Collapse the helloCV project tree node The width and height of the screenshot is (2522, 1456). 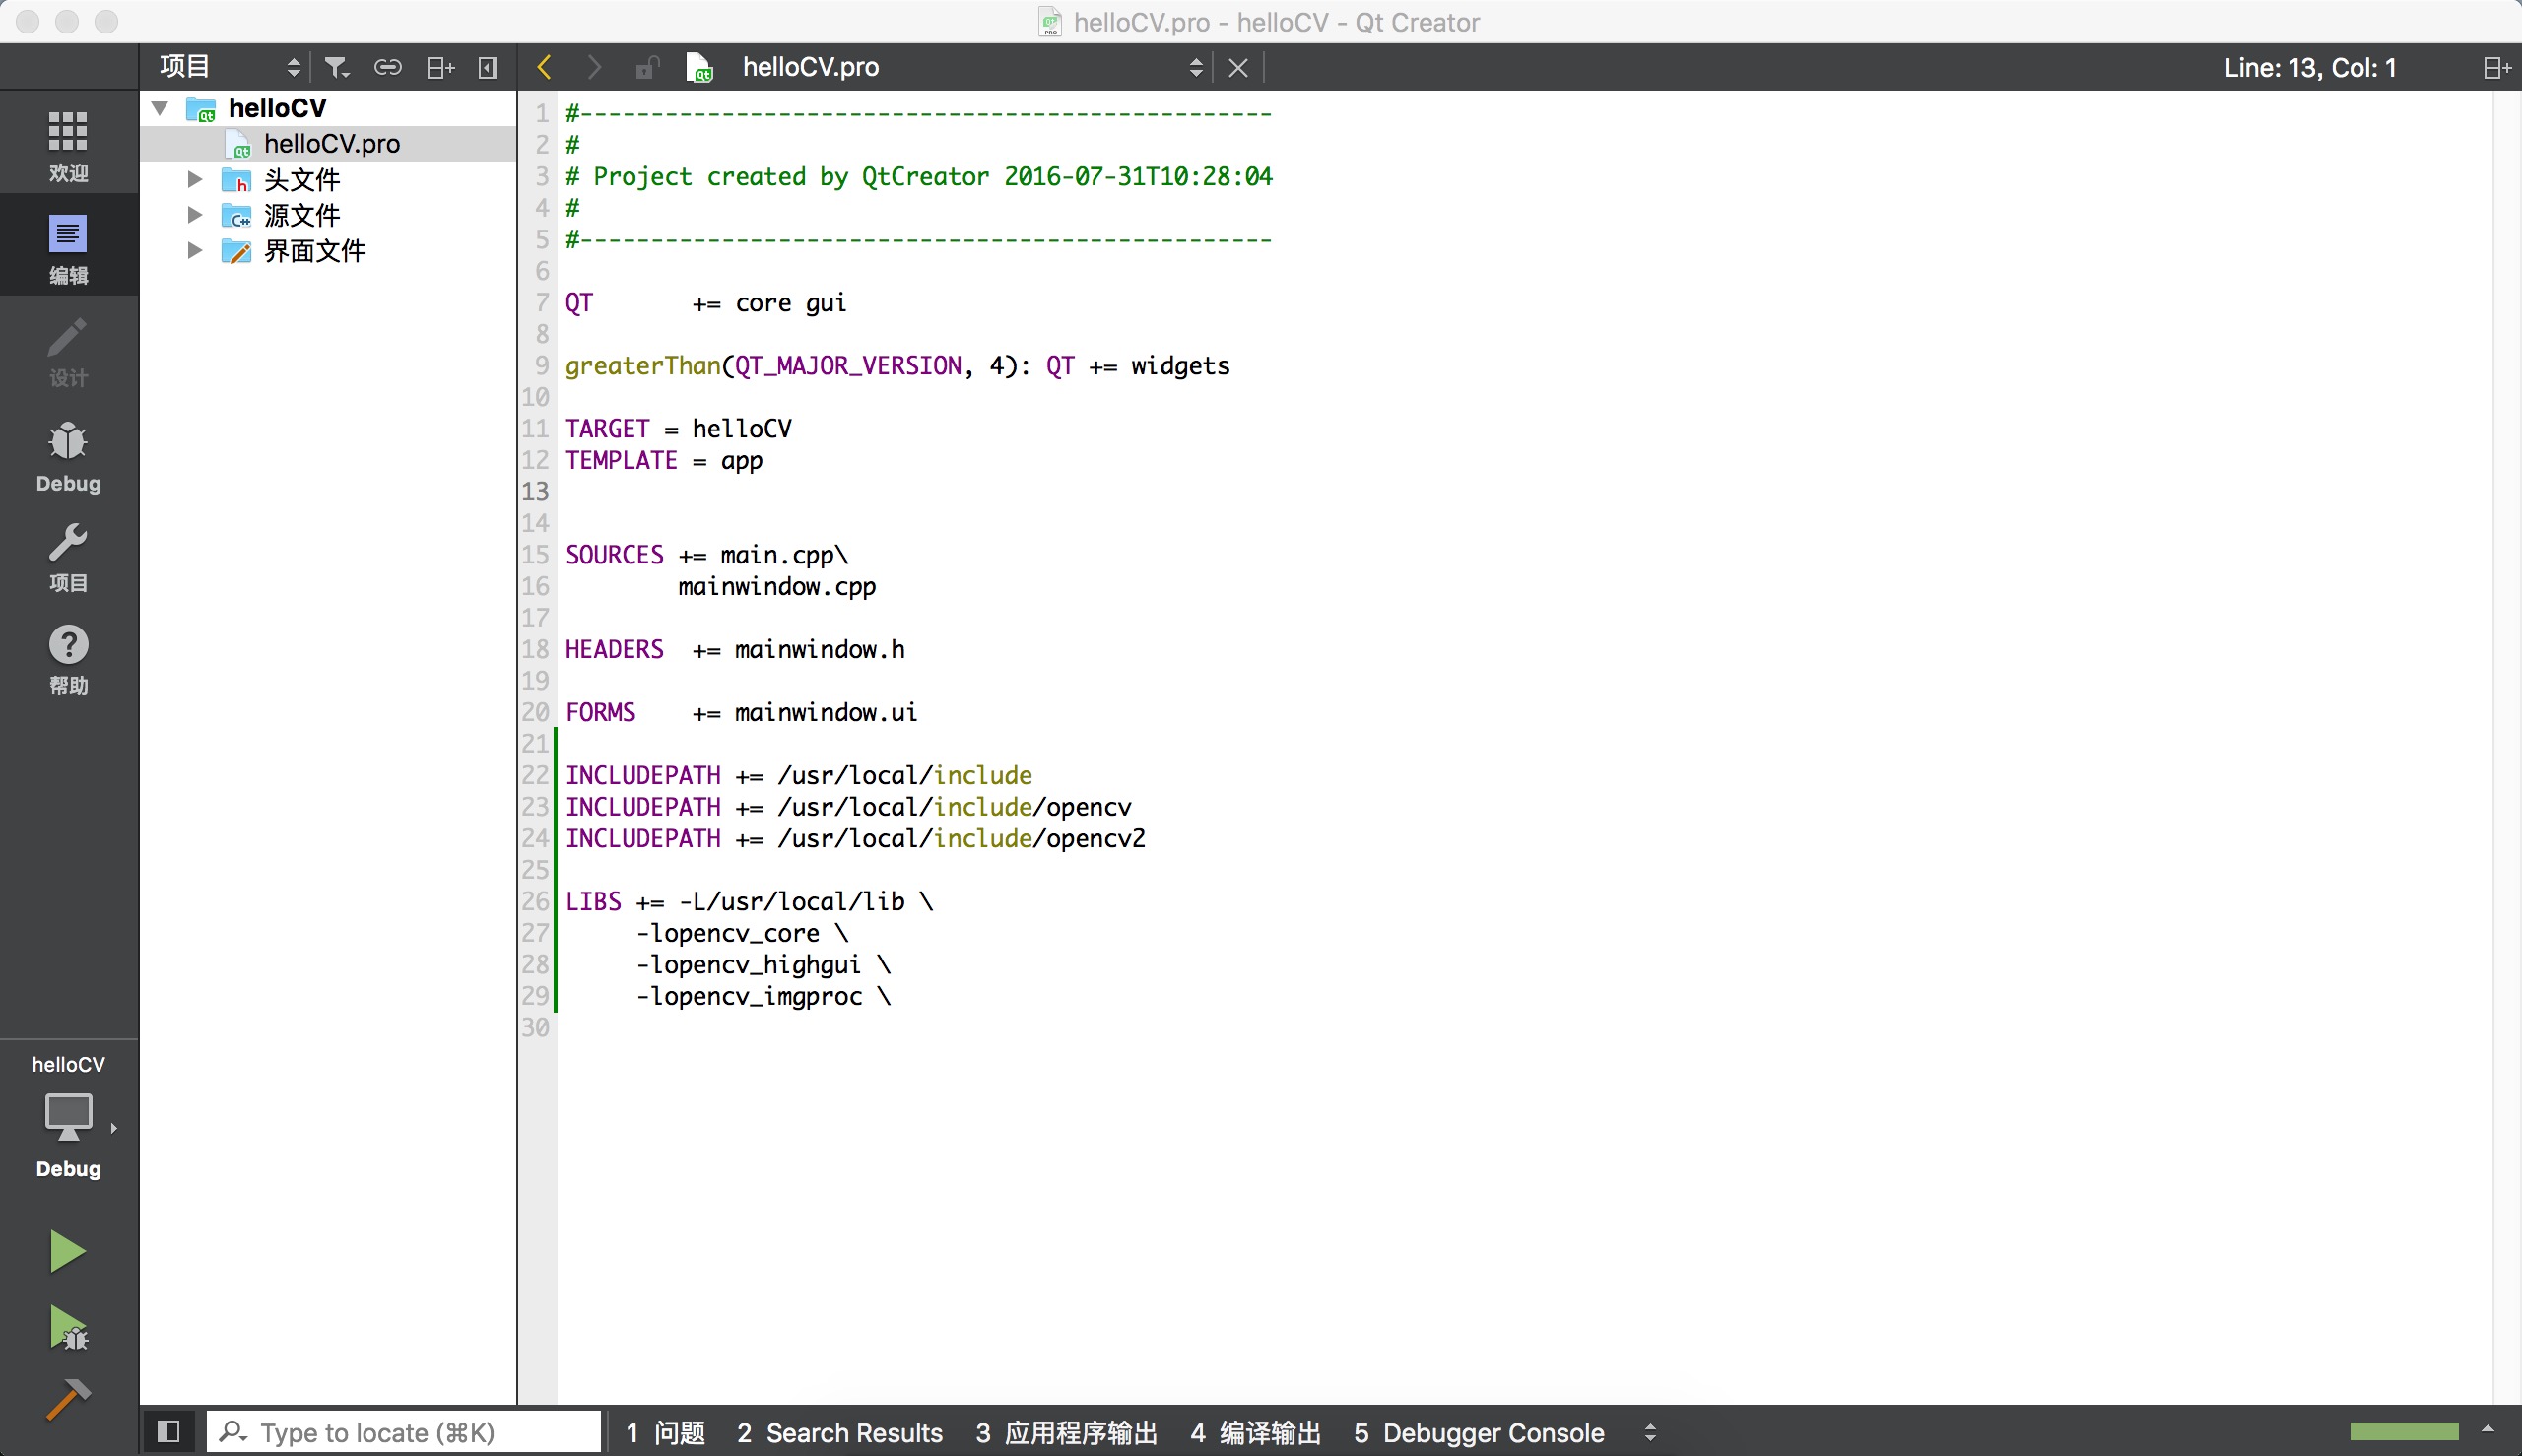click(x=160, y=107)
